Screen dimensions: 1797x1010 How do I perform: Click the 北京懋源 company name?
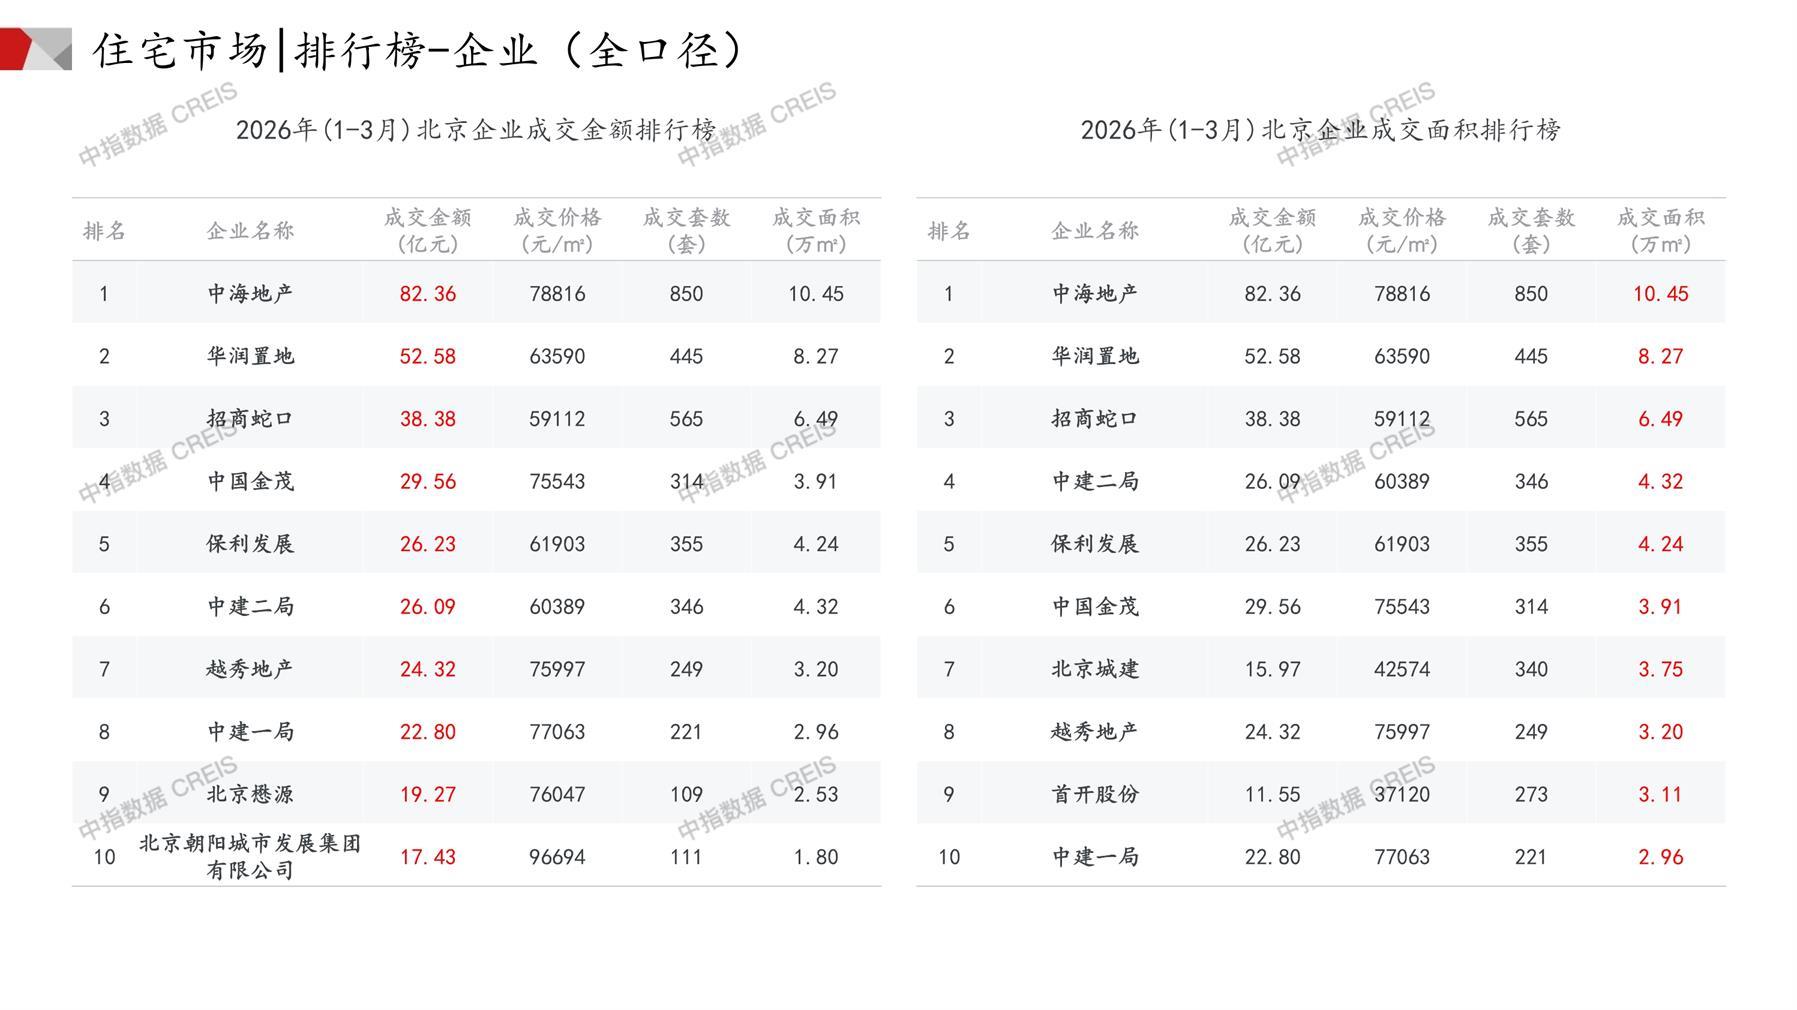tap(250, 795)
